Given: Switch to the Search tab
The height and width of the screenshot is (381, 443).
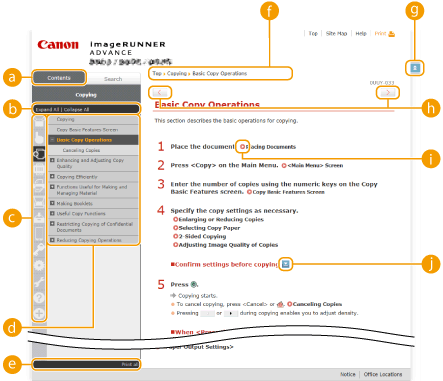Looking at the screenshot, I should 113,79.
